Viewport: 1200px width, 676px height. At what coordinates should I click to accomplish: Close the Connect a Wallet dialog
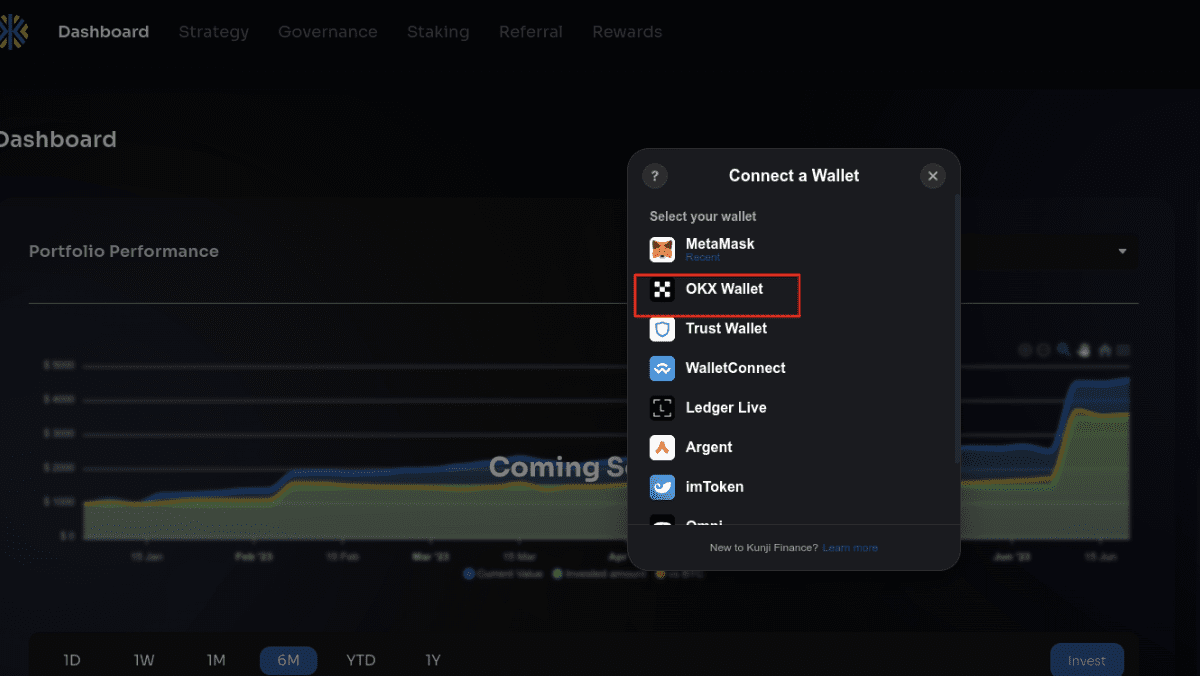pos(932,176)
